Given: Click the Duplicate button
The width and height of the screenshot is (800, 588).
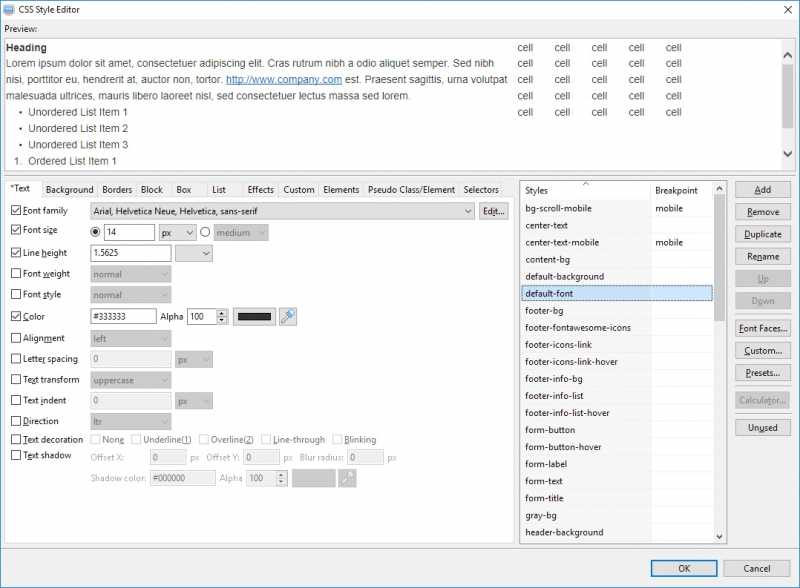Looking at the screenshot, I should [762, 234].
